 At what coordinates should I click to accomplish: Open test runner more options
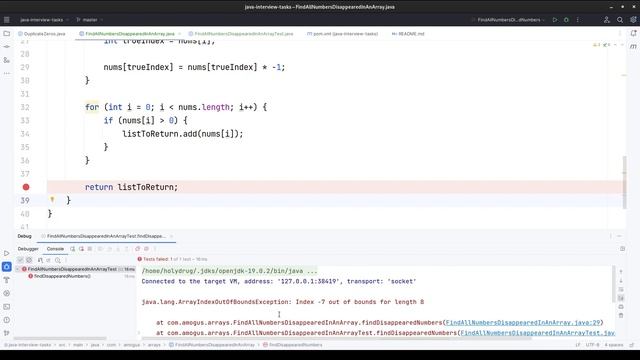tap(66, 260)
